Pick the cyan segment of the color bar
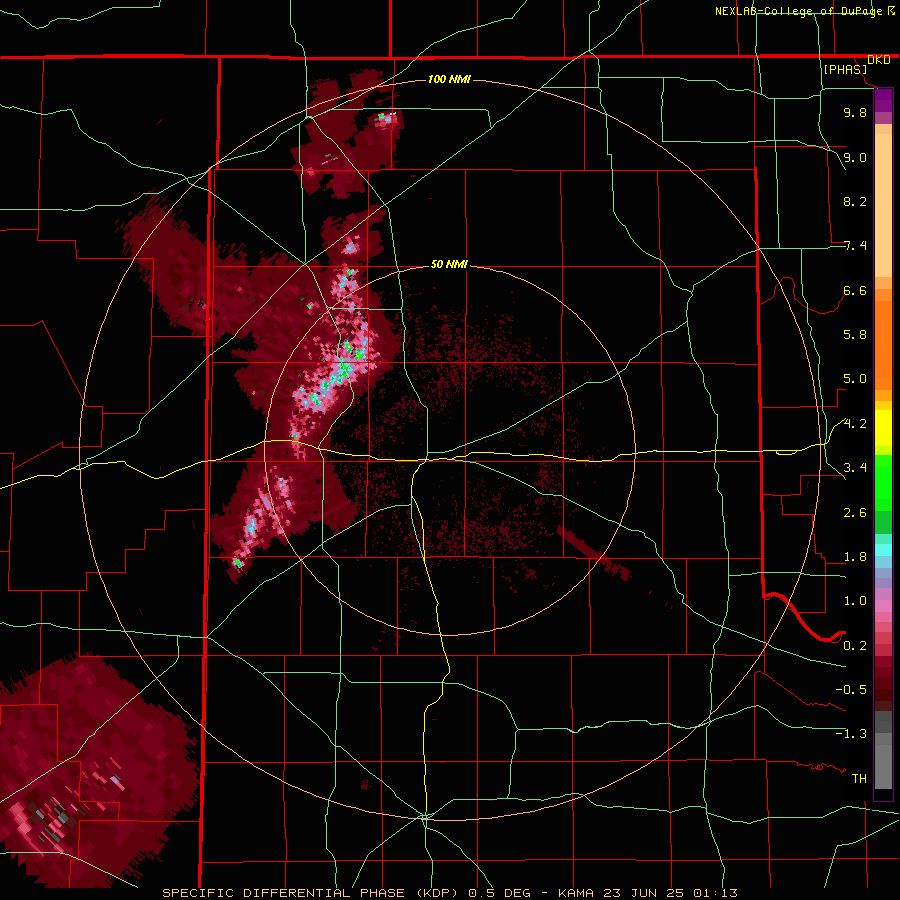Viewport: 900px width, 900px height. [883, 550]
